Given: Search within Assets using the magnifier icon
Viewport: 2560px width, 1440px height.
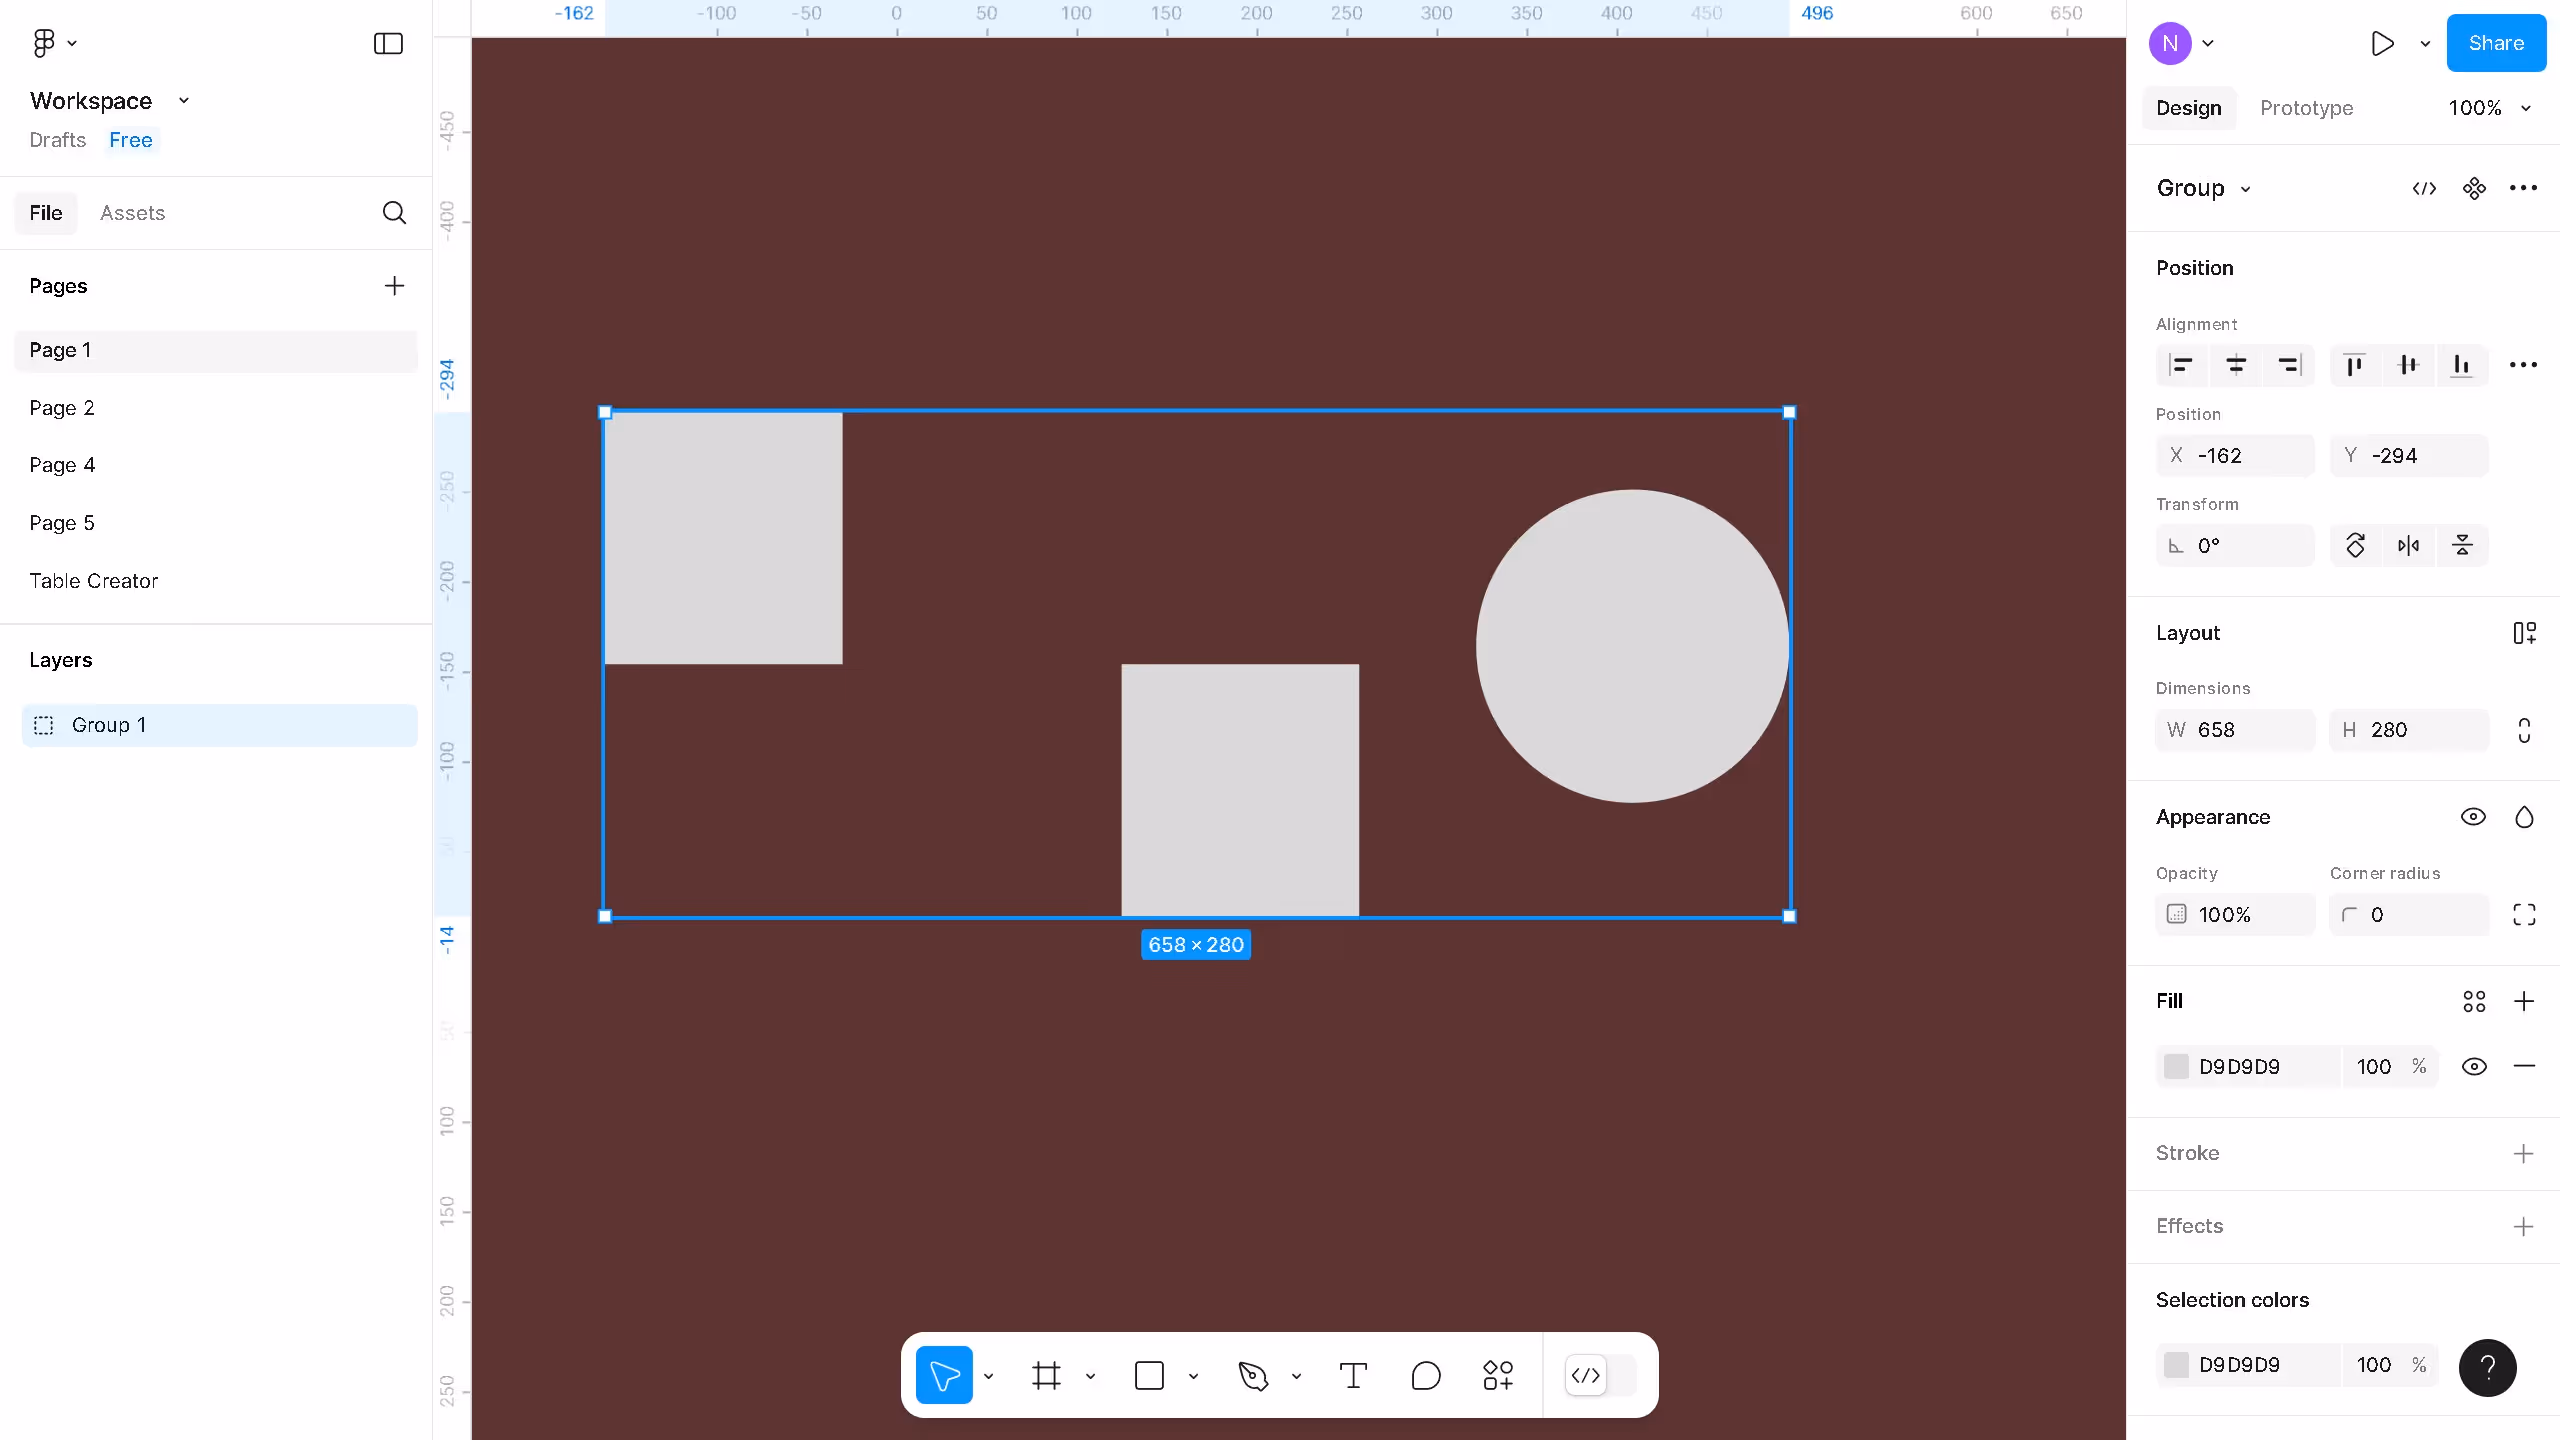Looking at the screenshot, I should pos(393,212).
